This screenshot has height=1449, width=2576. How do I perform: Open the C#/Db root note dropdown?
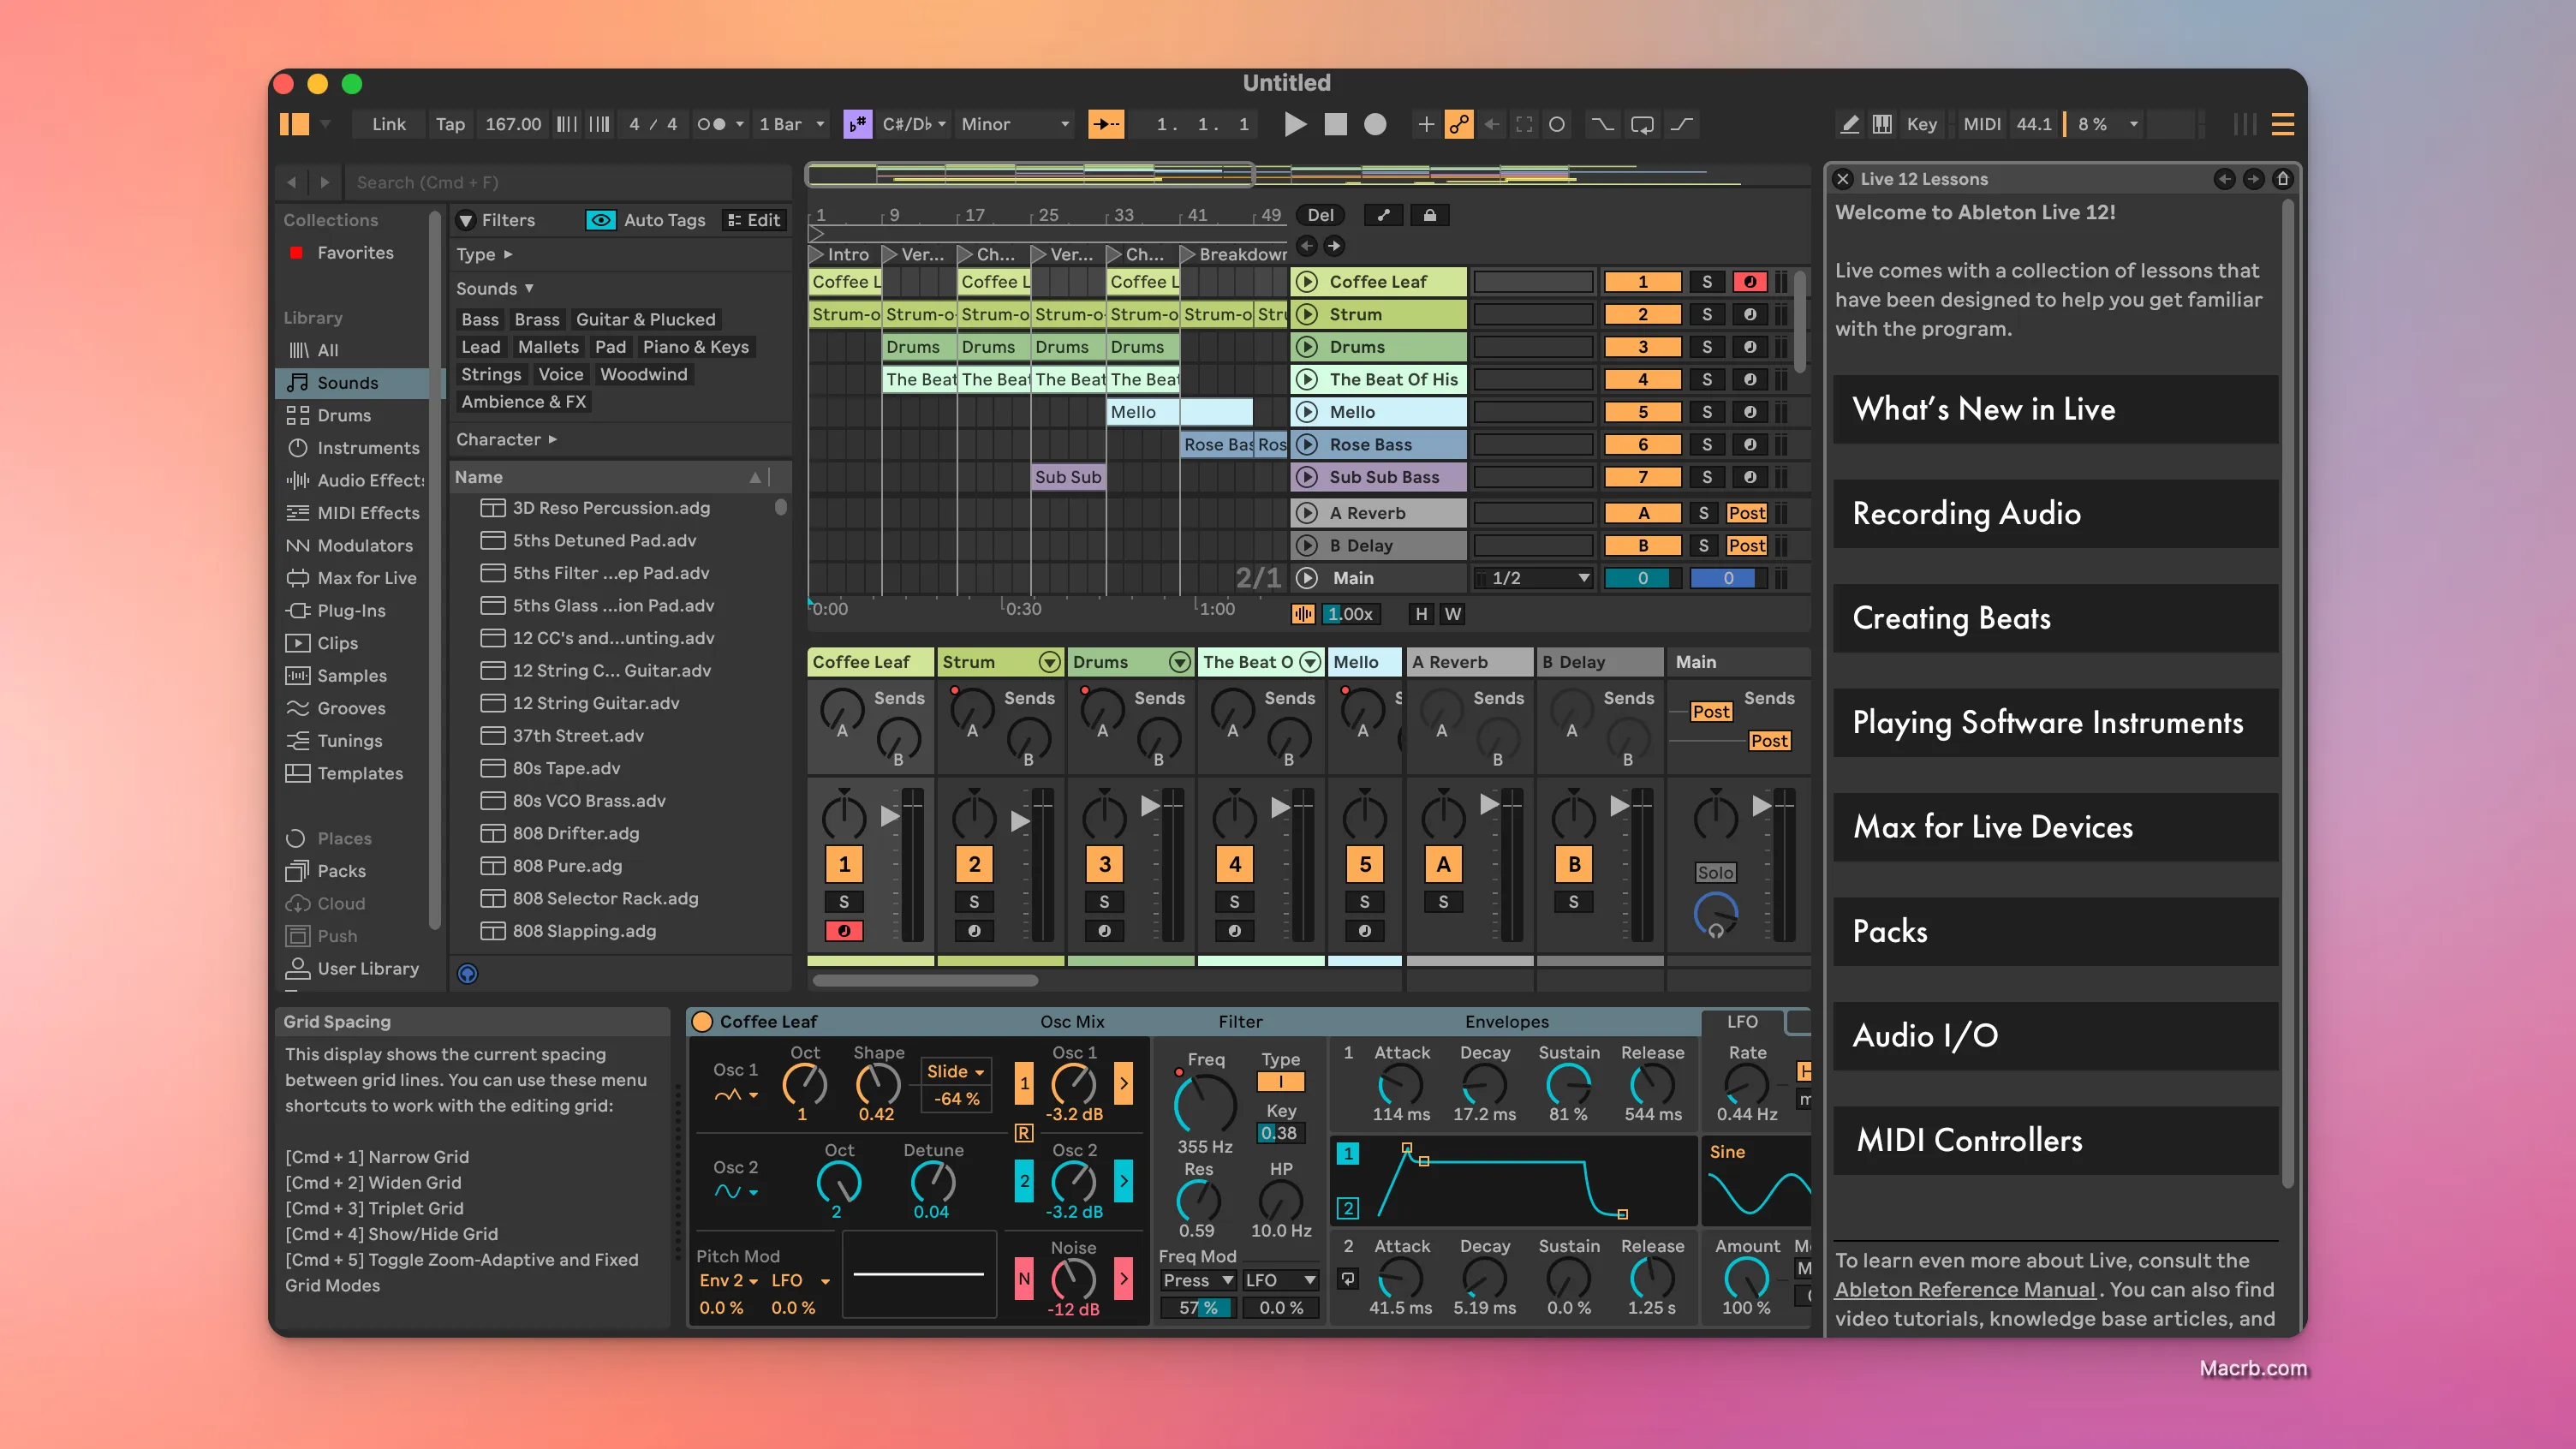click(914, 124)
